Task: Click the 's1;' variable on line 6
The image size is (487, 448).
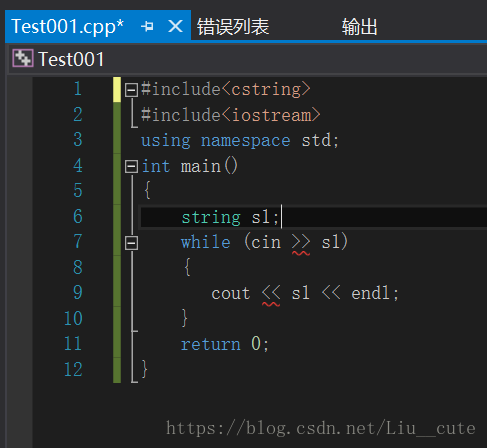Action: (x=265, y=217)
